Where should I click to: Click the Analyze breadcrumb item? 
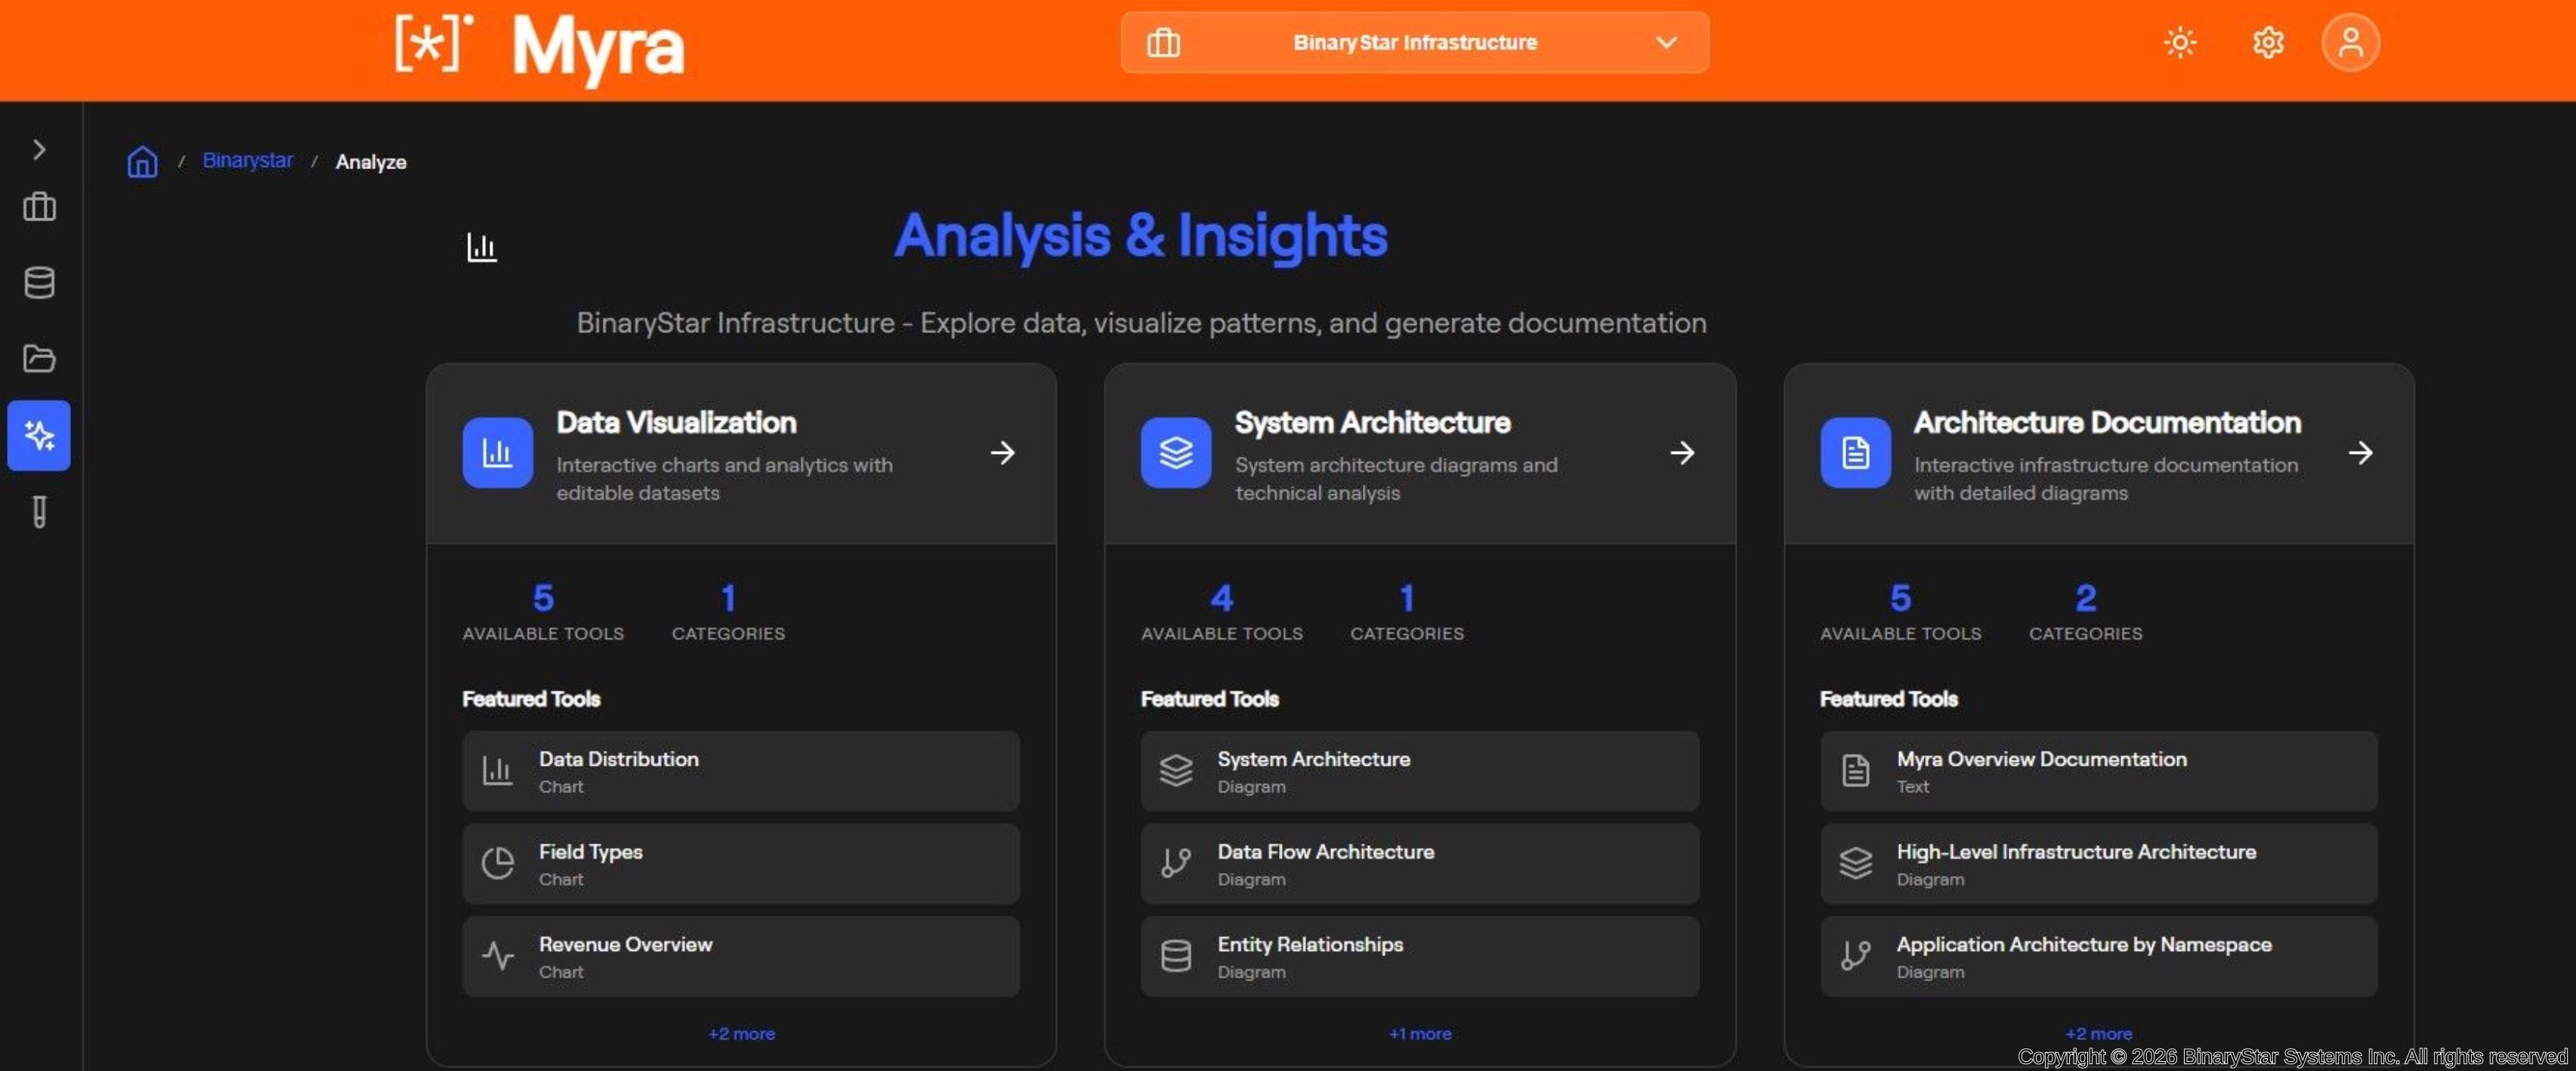pyautogui.click(x=371, y=162)
